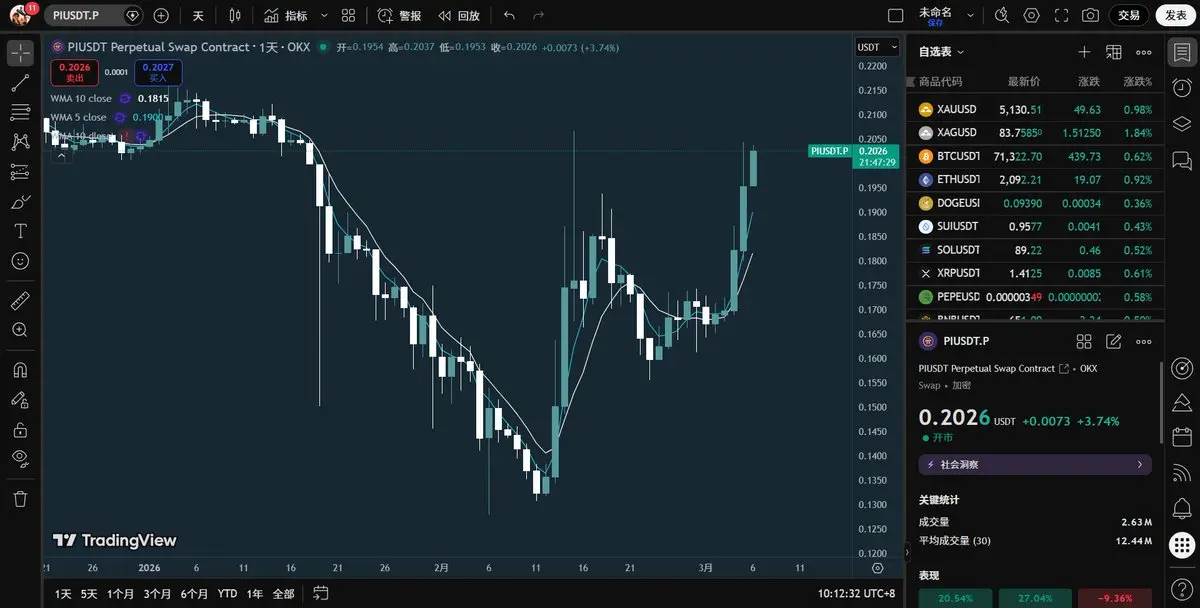Select the crosshair cursor tool
This screenshot has width=1200, height=608.
[20, 52]
